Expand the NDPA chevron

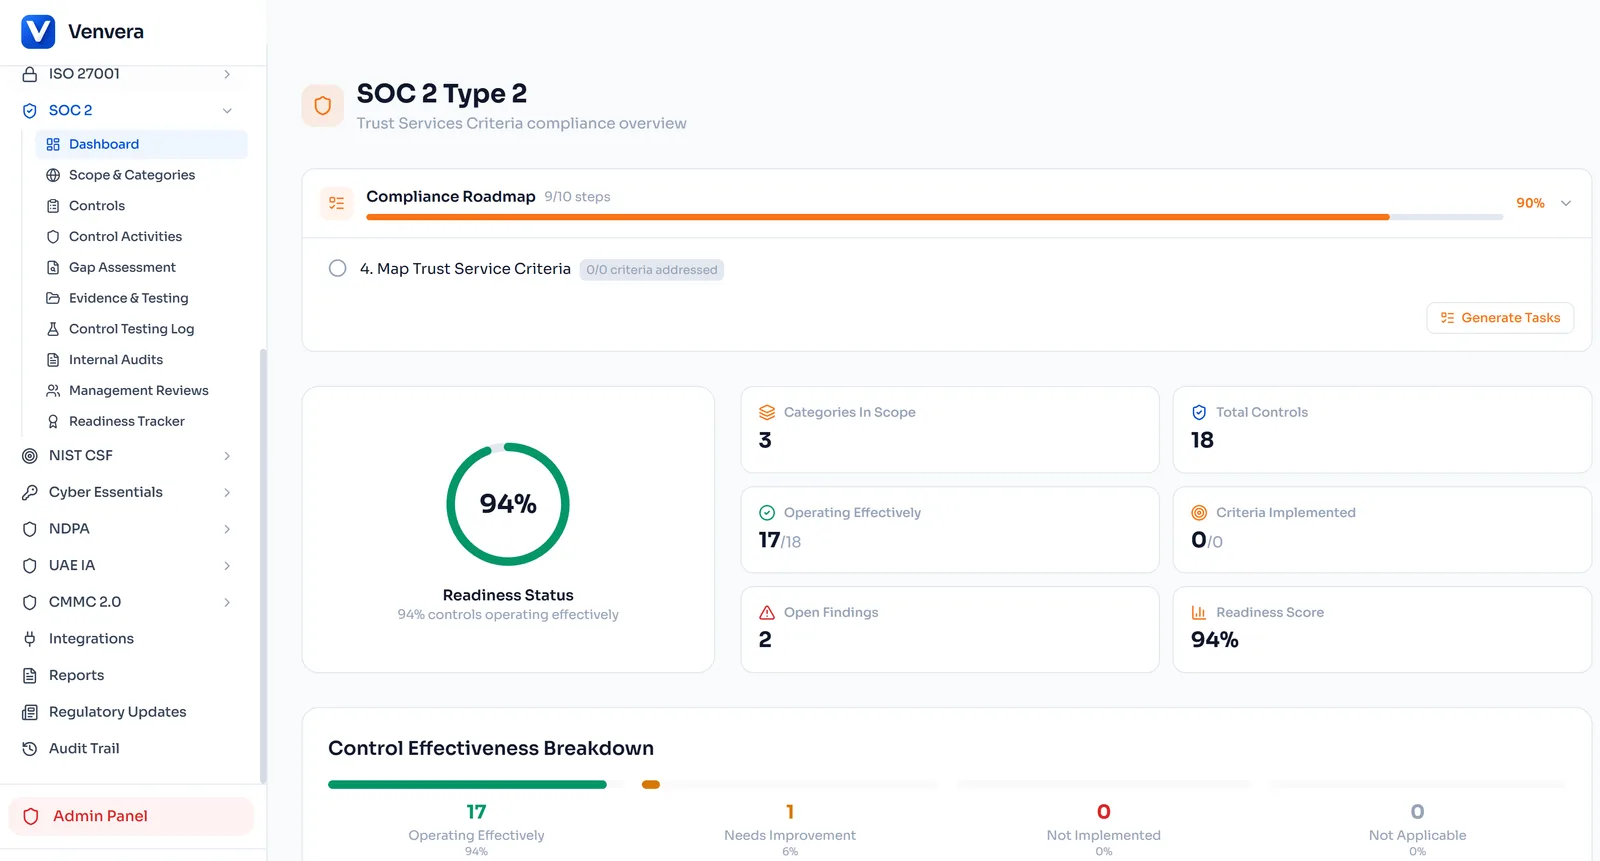tap(227, 529)
